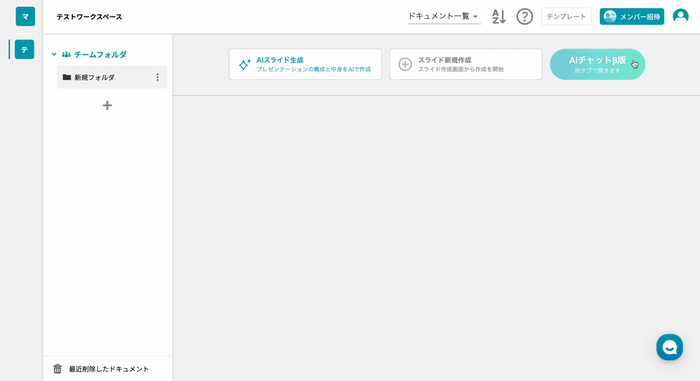This screenshot has width=700, height=381.
Task: Open the user profile avatar icon
Action: tap(680, 17)
